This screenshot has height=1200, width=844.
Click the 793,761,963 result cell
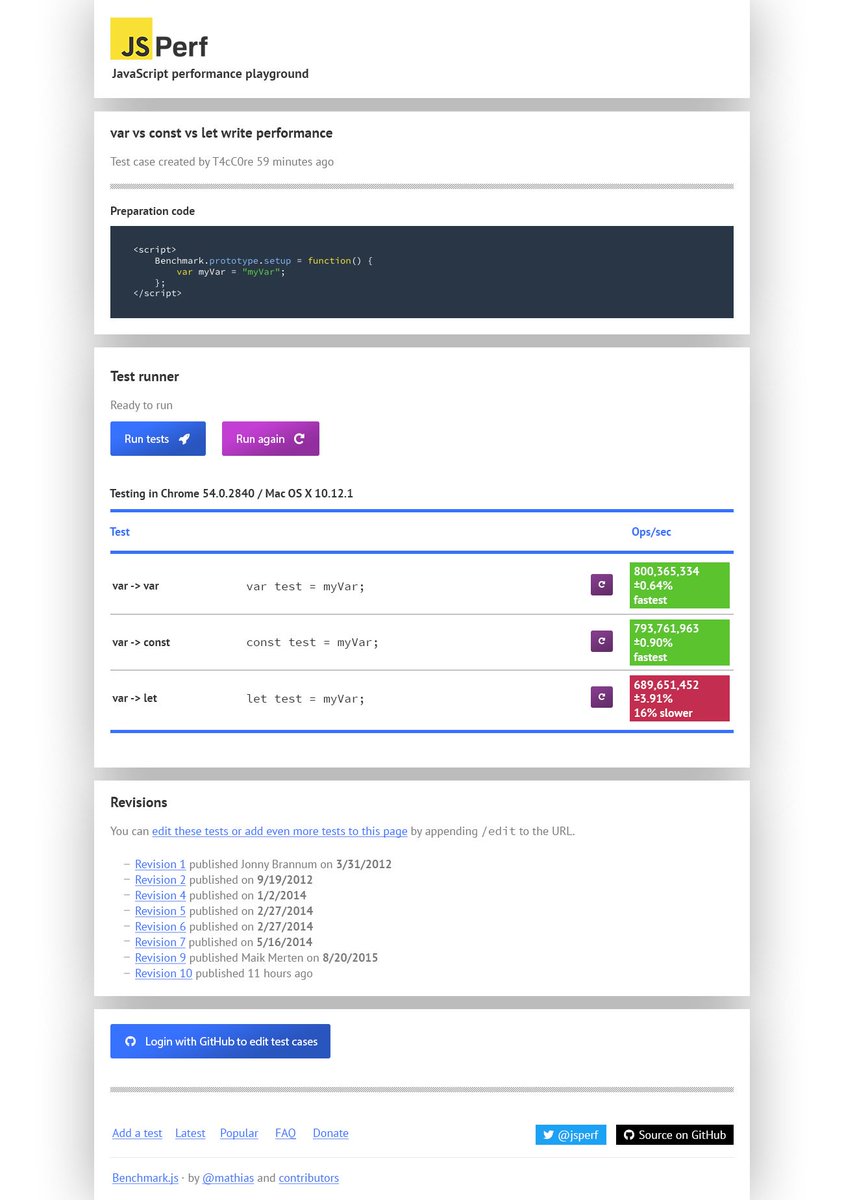tap(680, 641)
